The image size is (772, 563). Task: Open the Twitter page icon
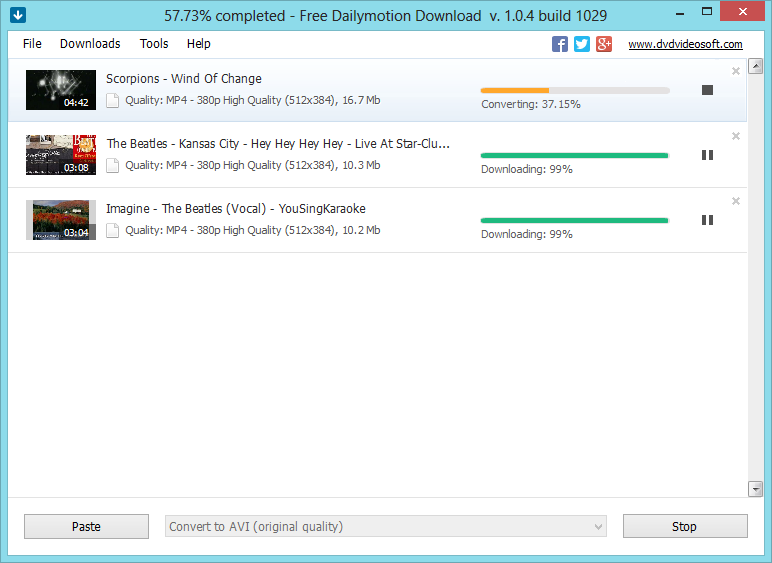point(581,44)
